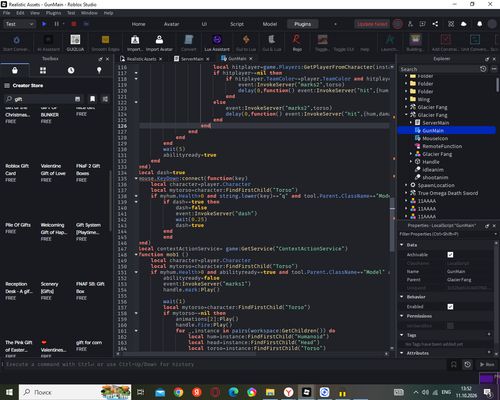Image resolution: width=500 pixels, height=400 pixels.
Task: Open the notifications bell icon
Action: tap(479, 24)
